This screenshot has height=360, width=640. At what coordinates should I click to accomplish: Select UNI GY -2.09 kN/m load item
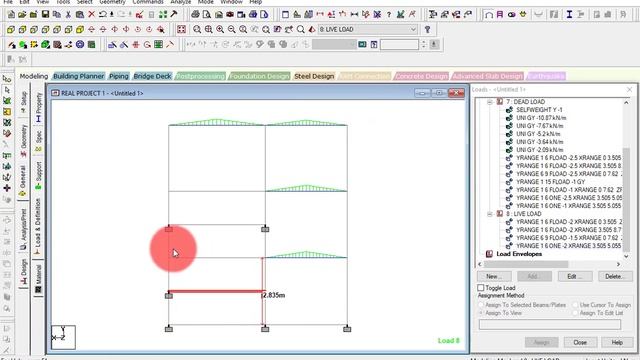point(539,150)
